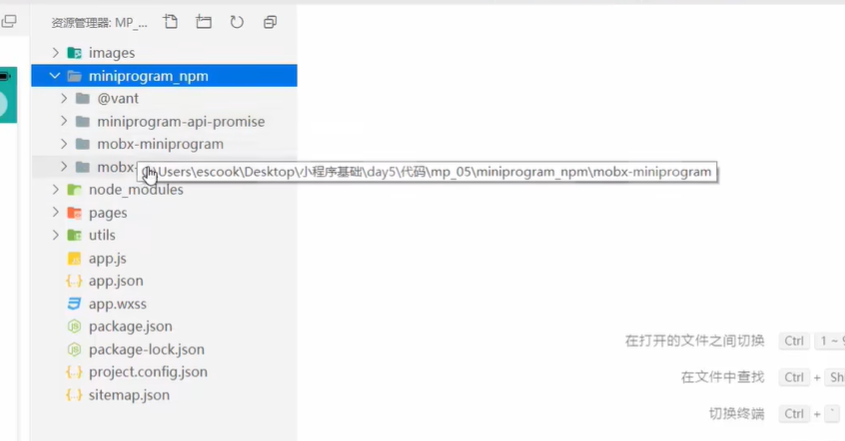The image size is (845, 441).
Task: Select the utils folder
Action: [164, 235]
